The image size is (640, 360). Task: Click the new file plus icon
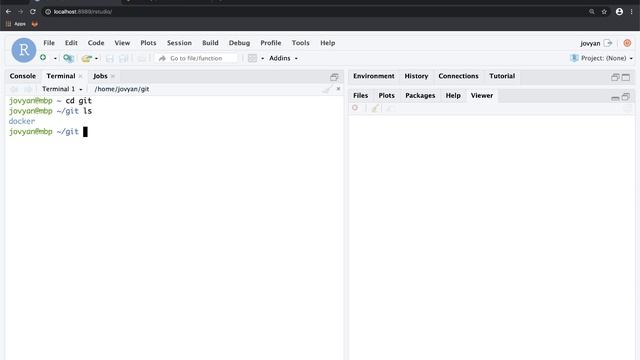[x=43, y=58]
